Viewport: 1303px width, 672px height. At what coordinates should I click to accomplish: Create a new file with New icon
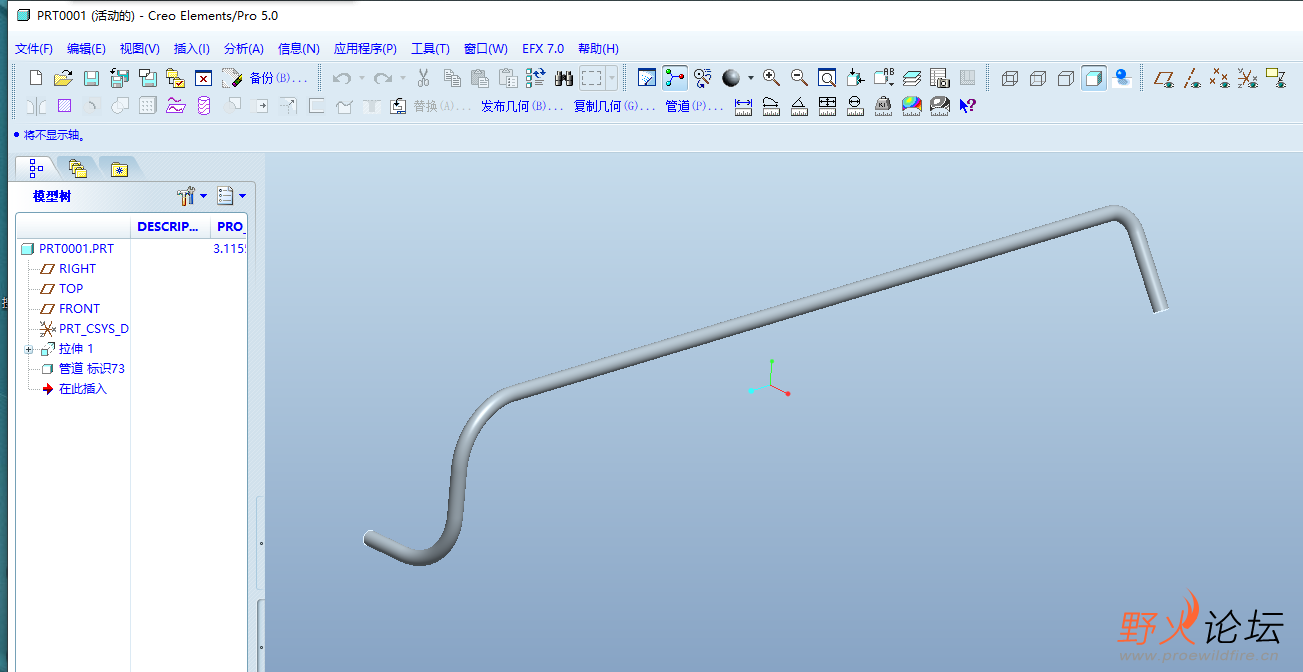pos(36,78)
